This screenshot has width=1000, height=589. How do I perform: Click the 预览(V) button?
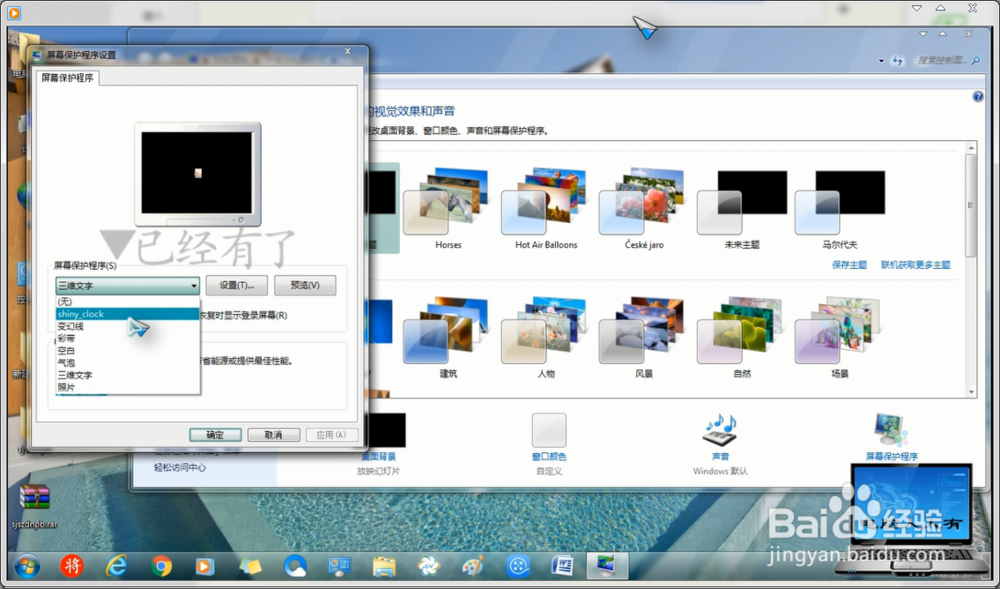click(x=305, y=285)
